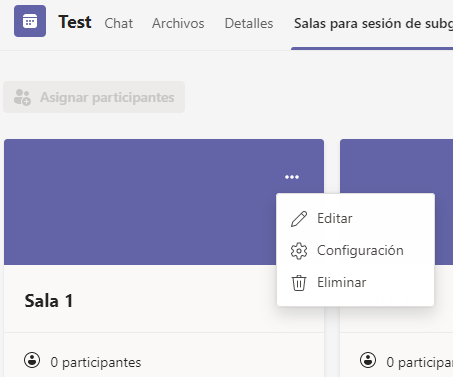The width and height of the screenshot is (453, 377).
Task: Click participant icon in Sala 1 card
Action: (x=32, y=360)
